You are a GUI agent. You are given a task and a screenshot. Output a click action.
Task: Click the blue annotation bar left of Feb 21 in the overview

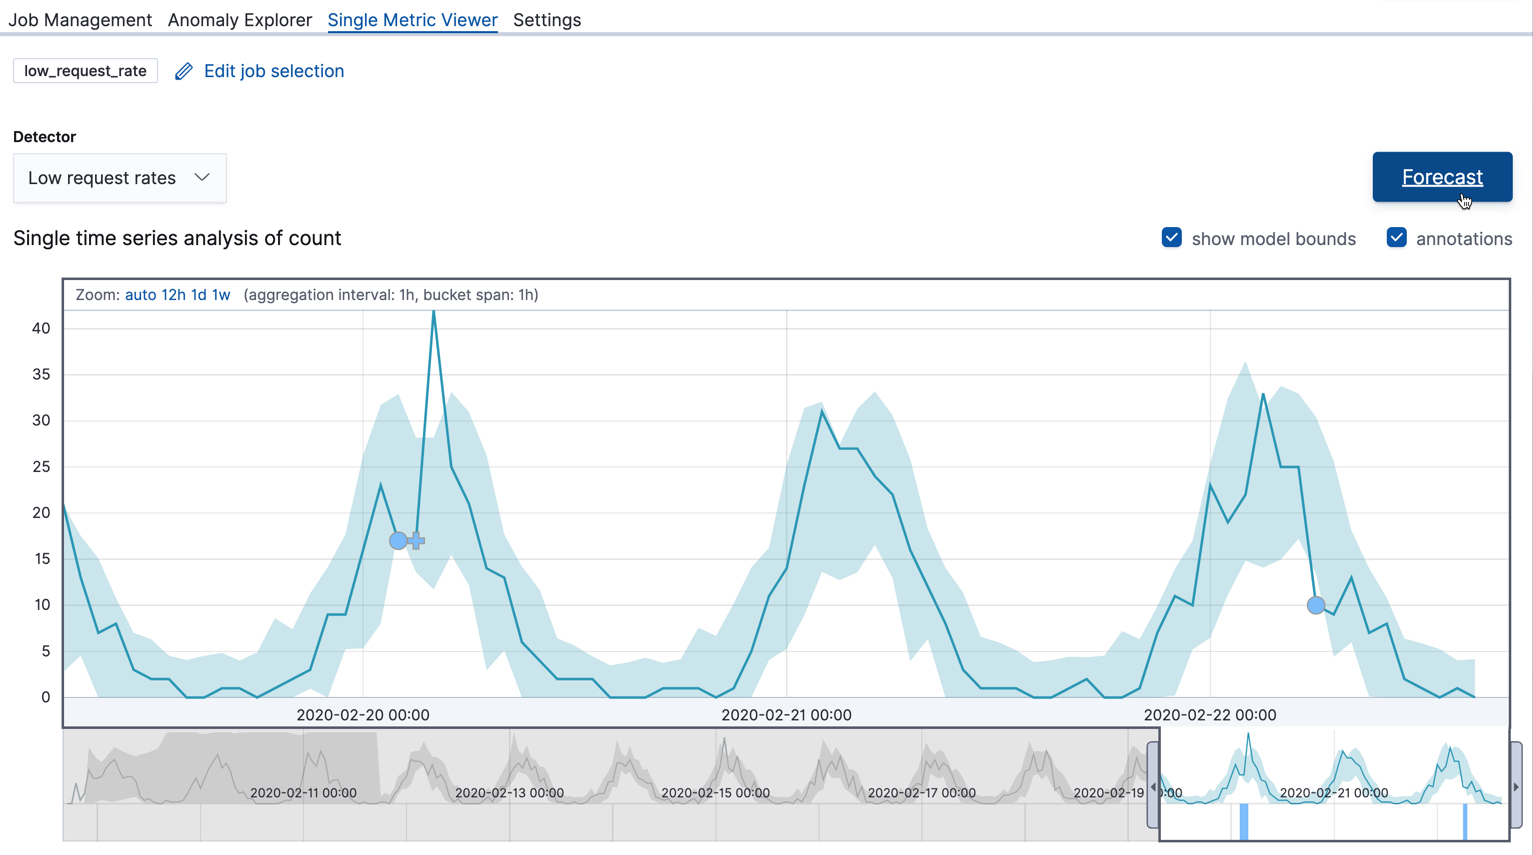[x=1244, y=822]
